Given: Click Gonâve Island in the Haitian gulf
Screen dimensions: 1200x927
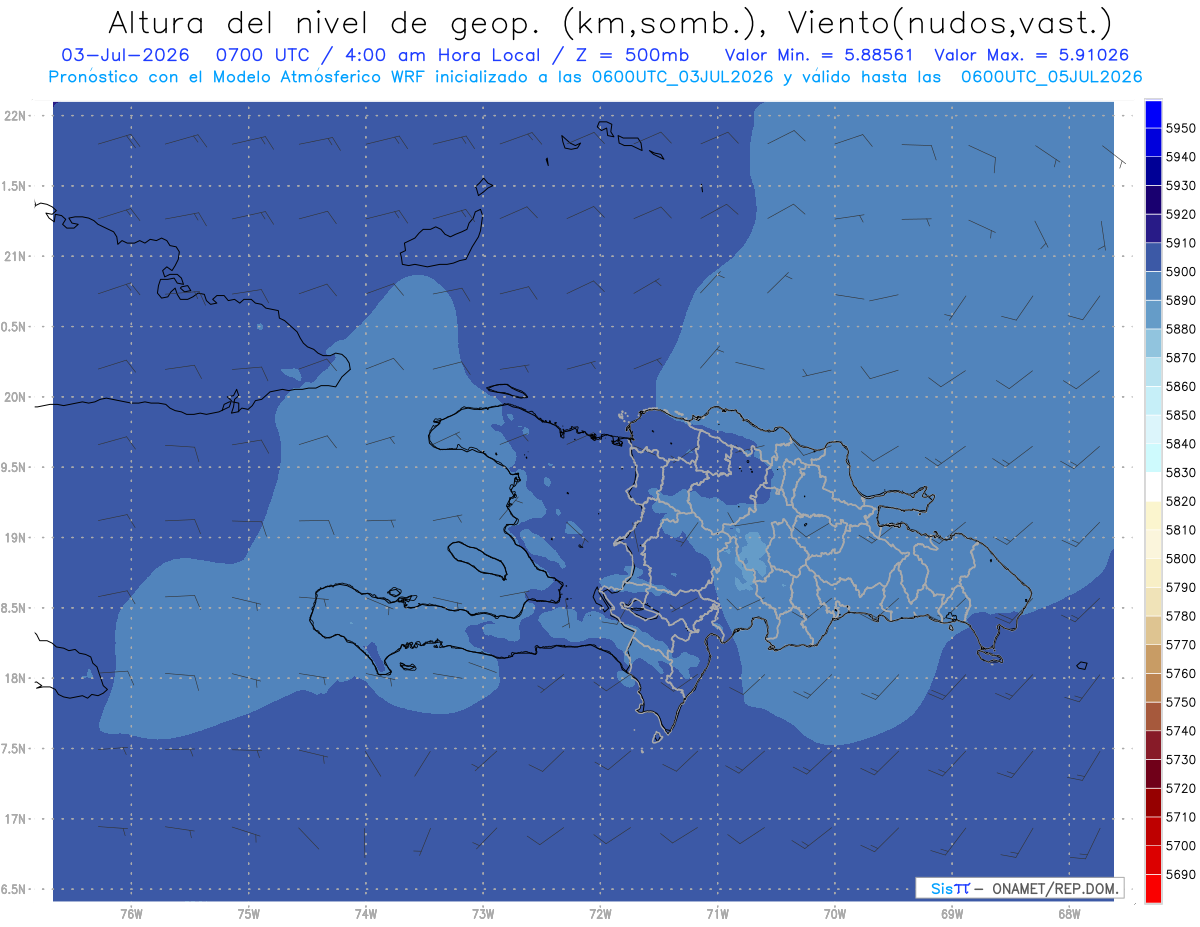Looking at the screenshot, I should click(477, 558).
